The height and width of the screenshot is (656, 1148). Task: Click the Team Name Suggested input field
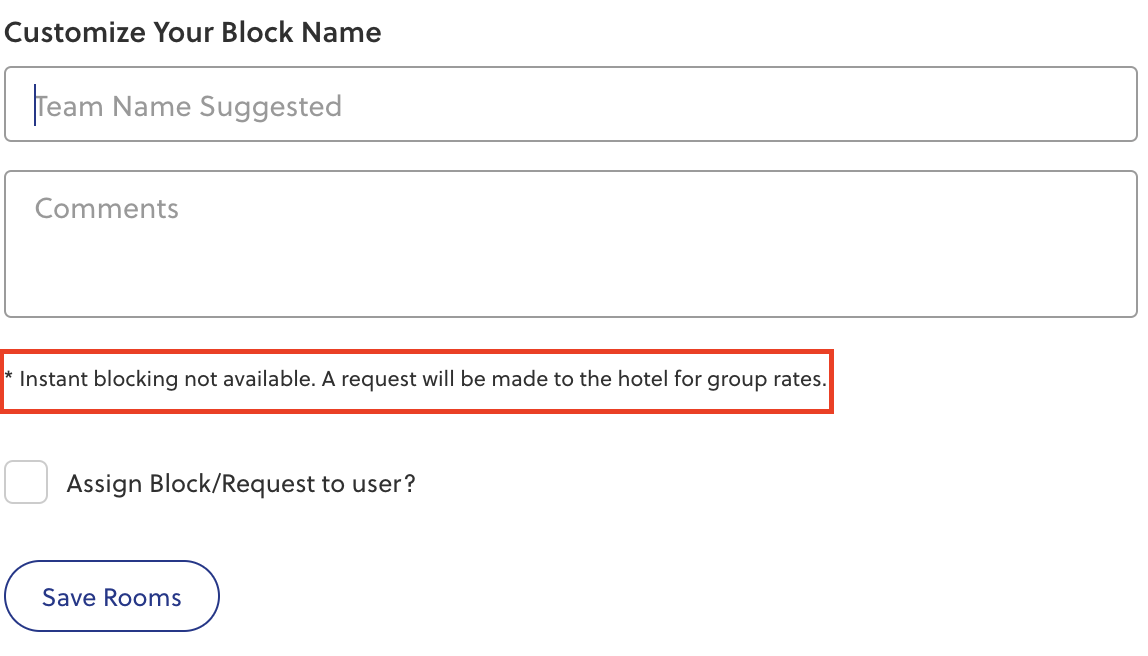(570, 105)
